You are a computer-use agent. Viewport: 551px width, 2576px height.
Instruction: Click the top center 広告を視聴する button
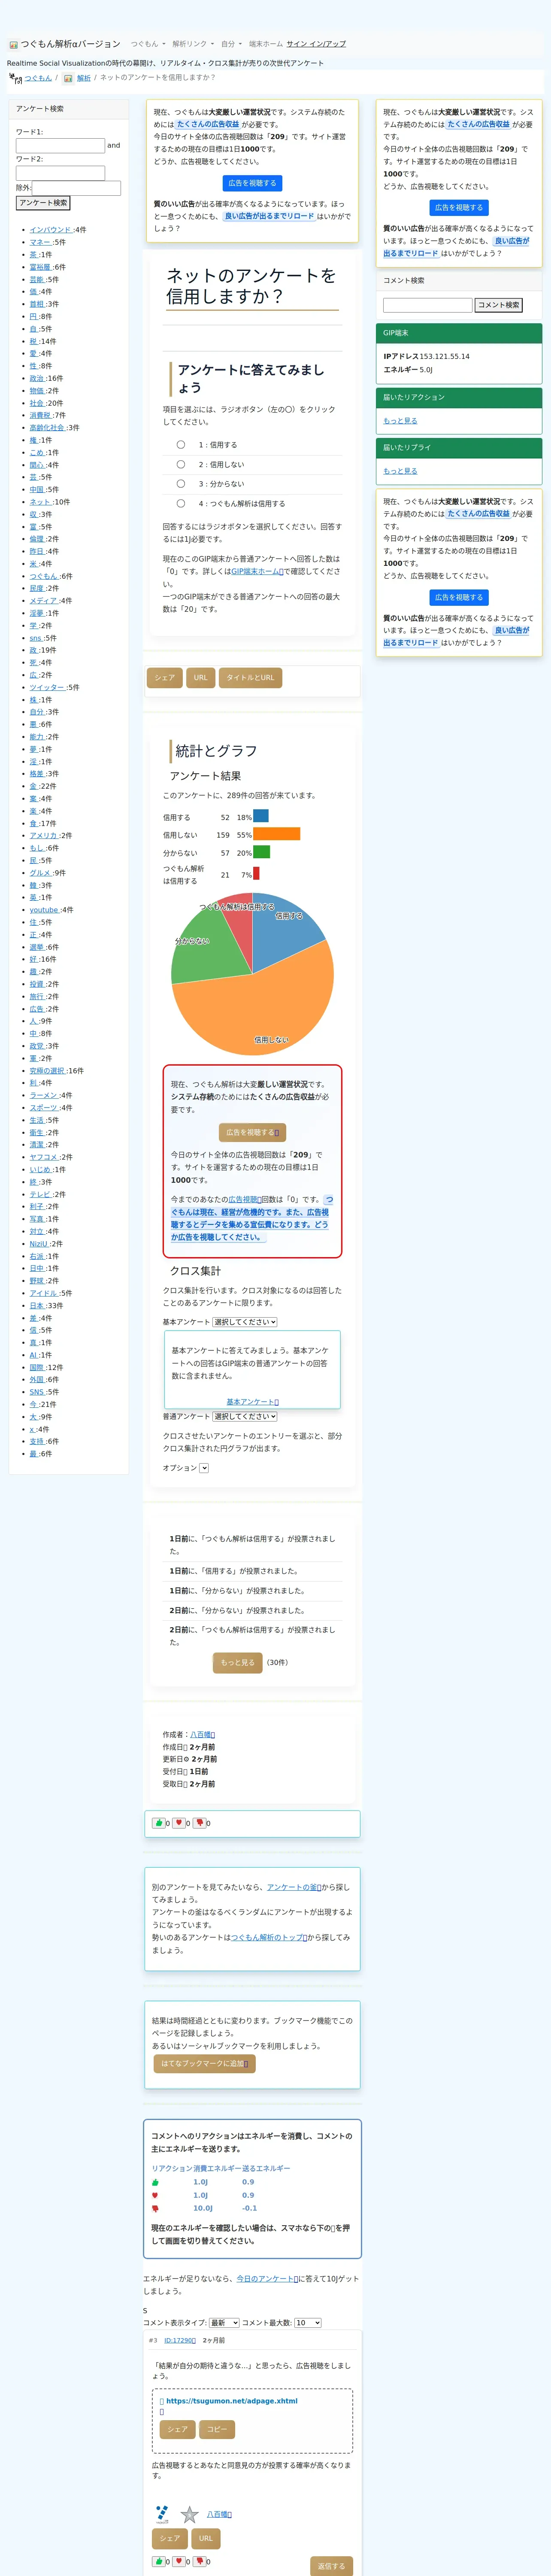tap(252, 183)
